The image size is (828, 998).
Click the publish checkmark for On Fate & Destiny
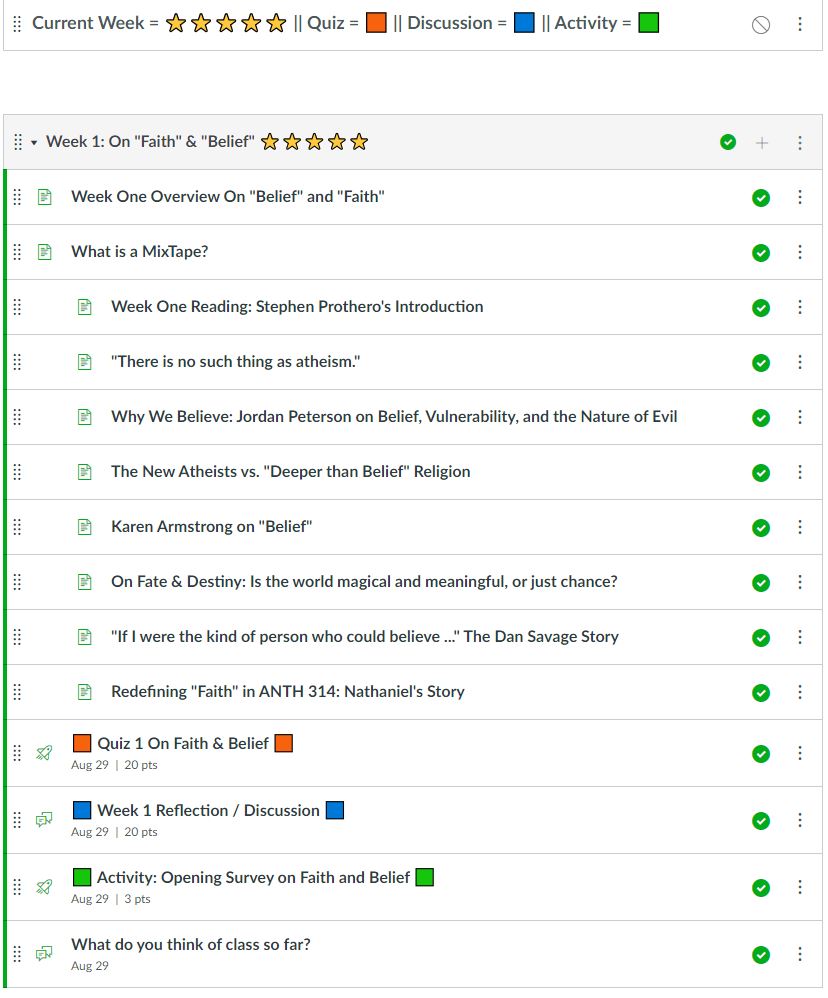[x=761, y=583]
